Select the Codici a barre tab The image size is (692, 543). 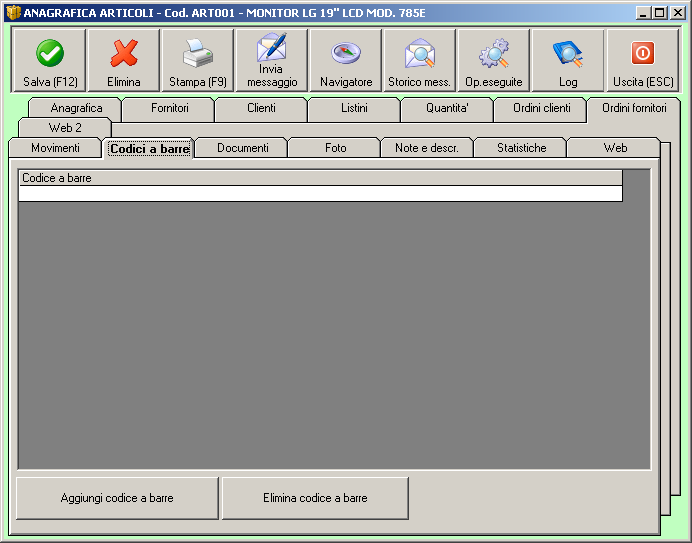click(150, 149)
